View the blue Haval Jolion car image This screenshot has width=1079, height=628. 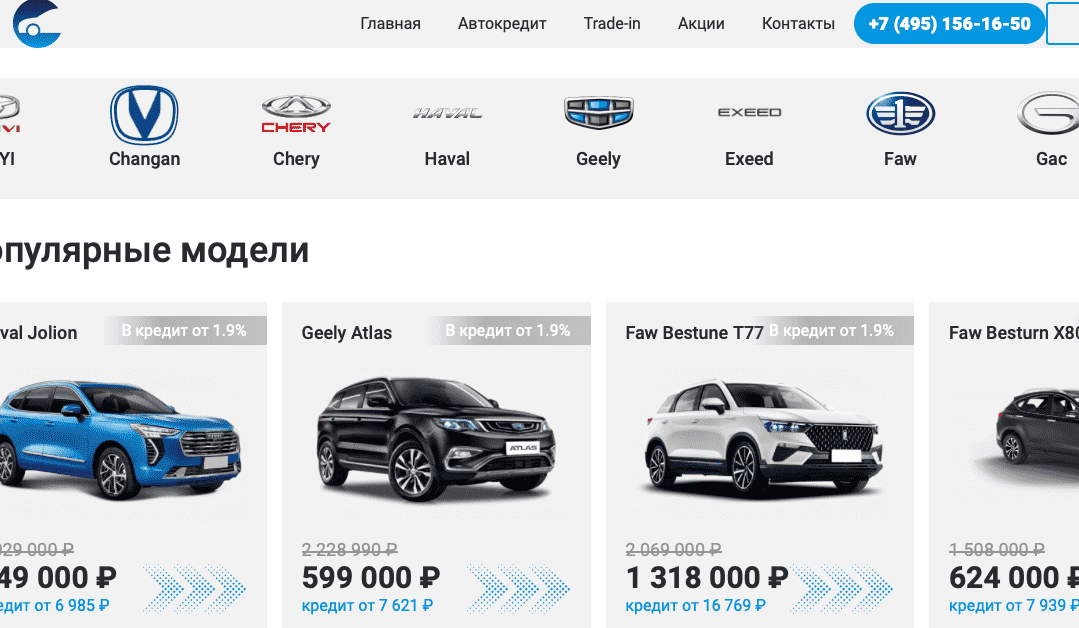pyautogui.click(x=118, y=439)
